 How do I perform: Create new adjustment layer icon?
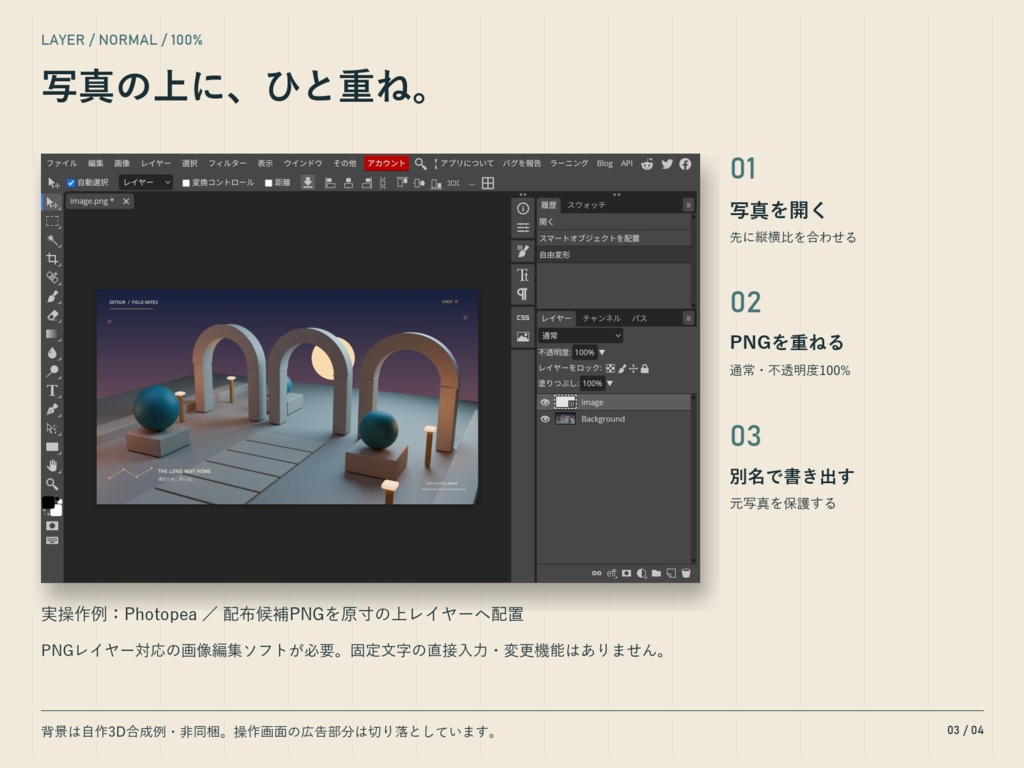(x=641, y=573)
